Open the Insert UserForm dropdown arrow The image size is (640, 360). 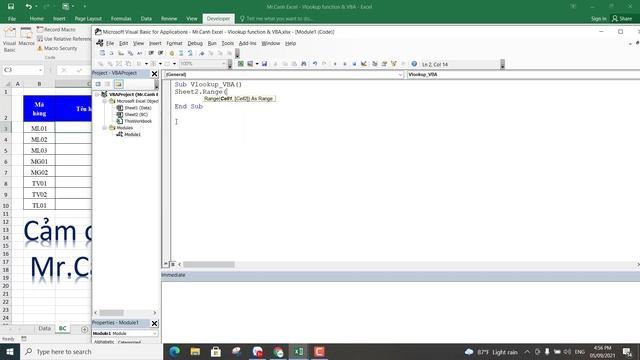(257, 64)
